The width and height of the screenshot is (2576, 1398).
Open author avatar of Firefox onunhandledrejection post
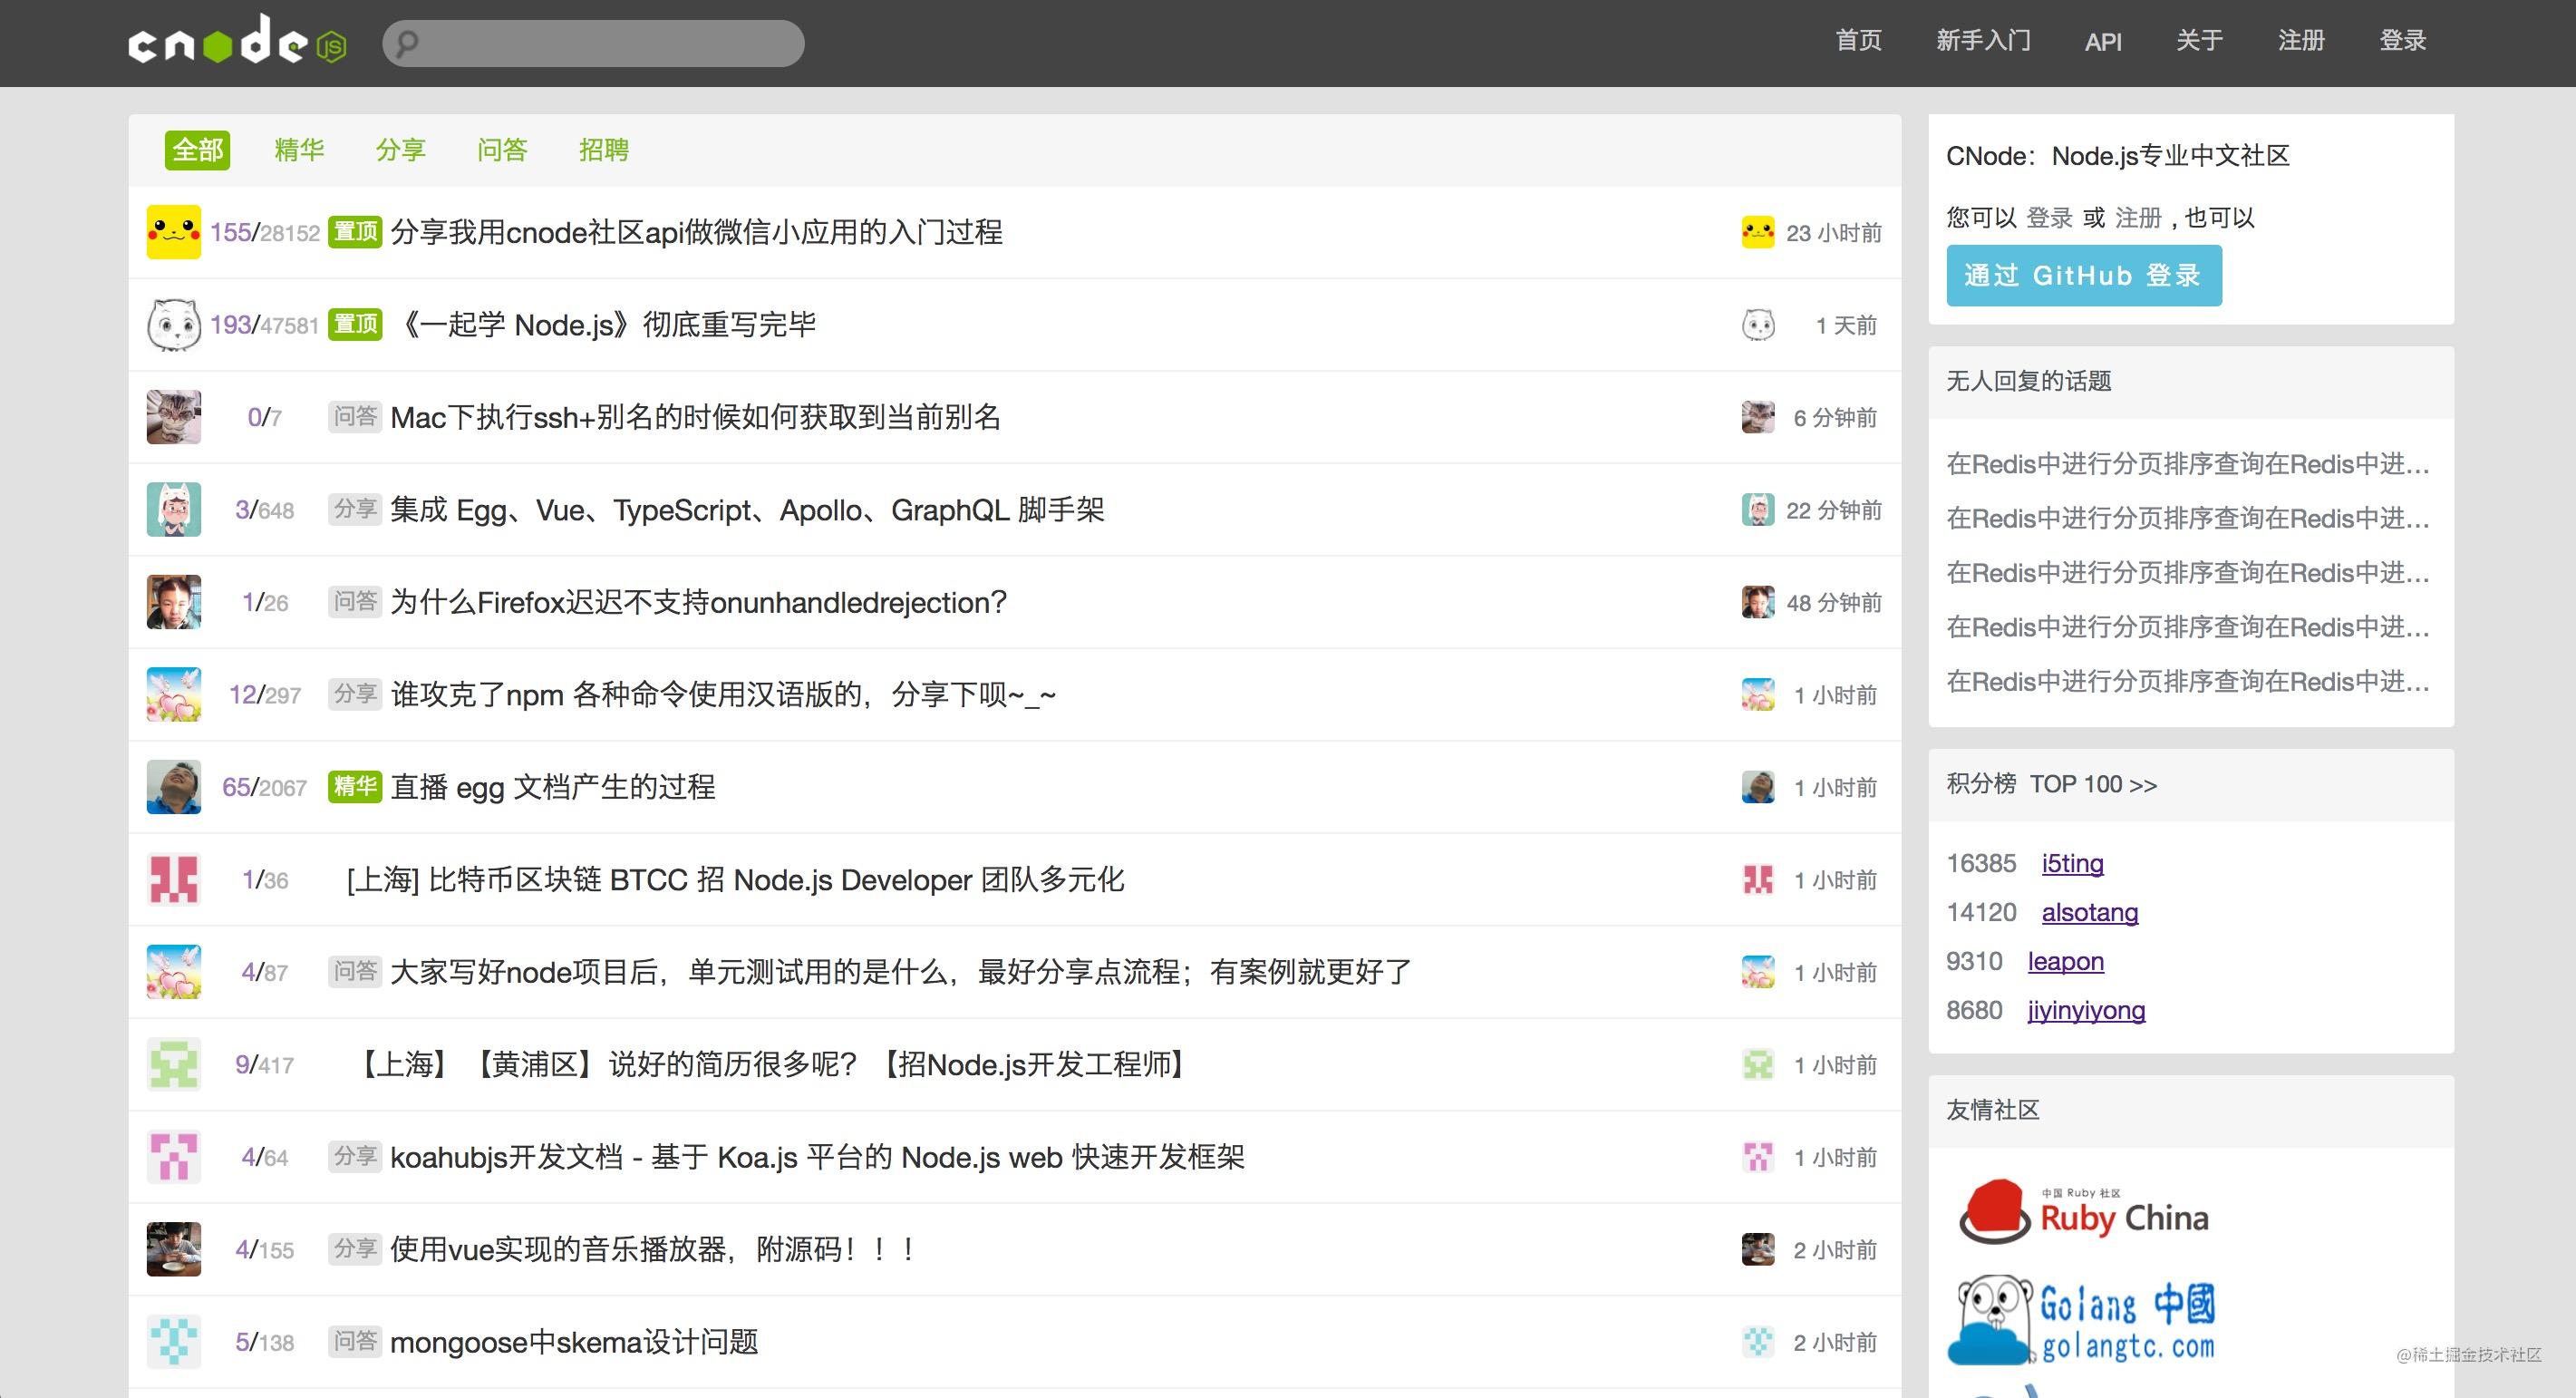(x=173, y=602)
